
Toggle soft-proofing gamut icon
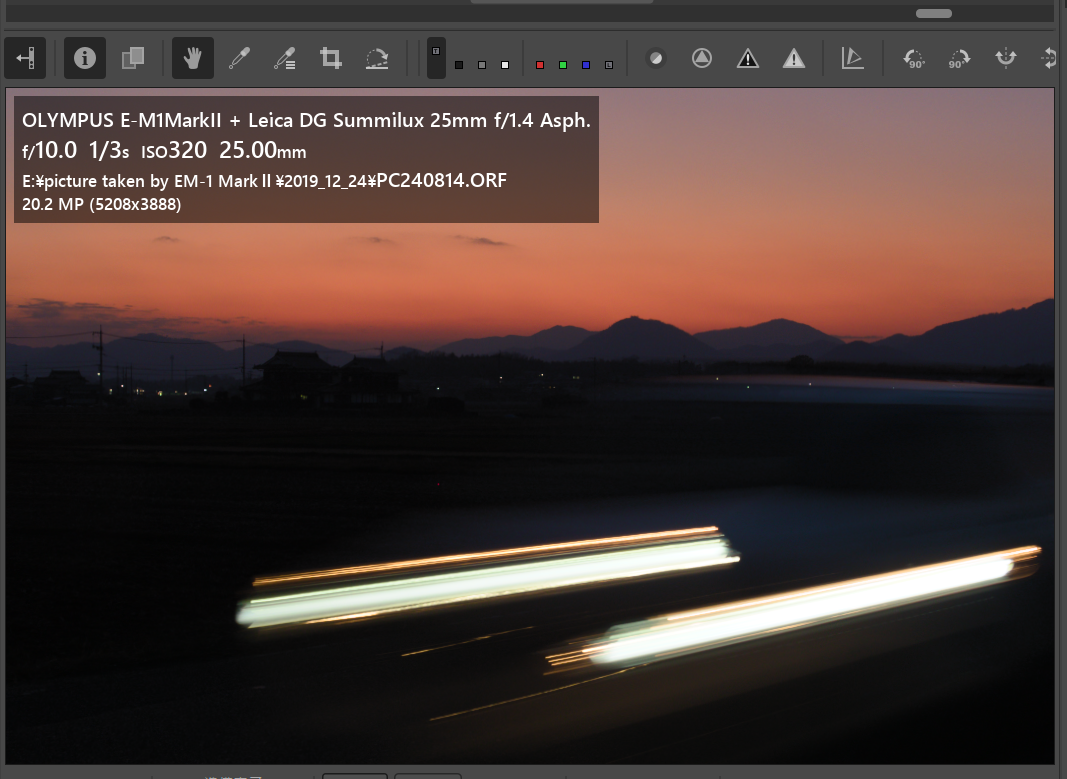pyautogui.click(x=852, y=58)
